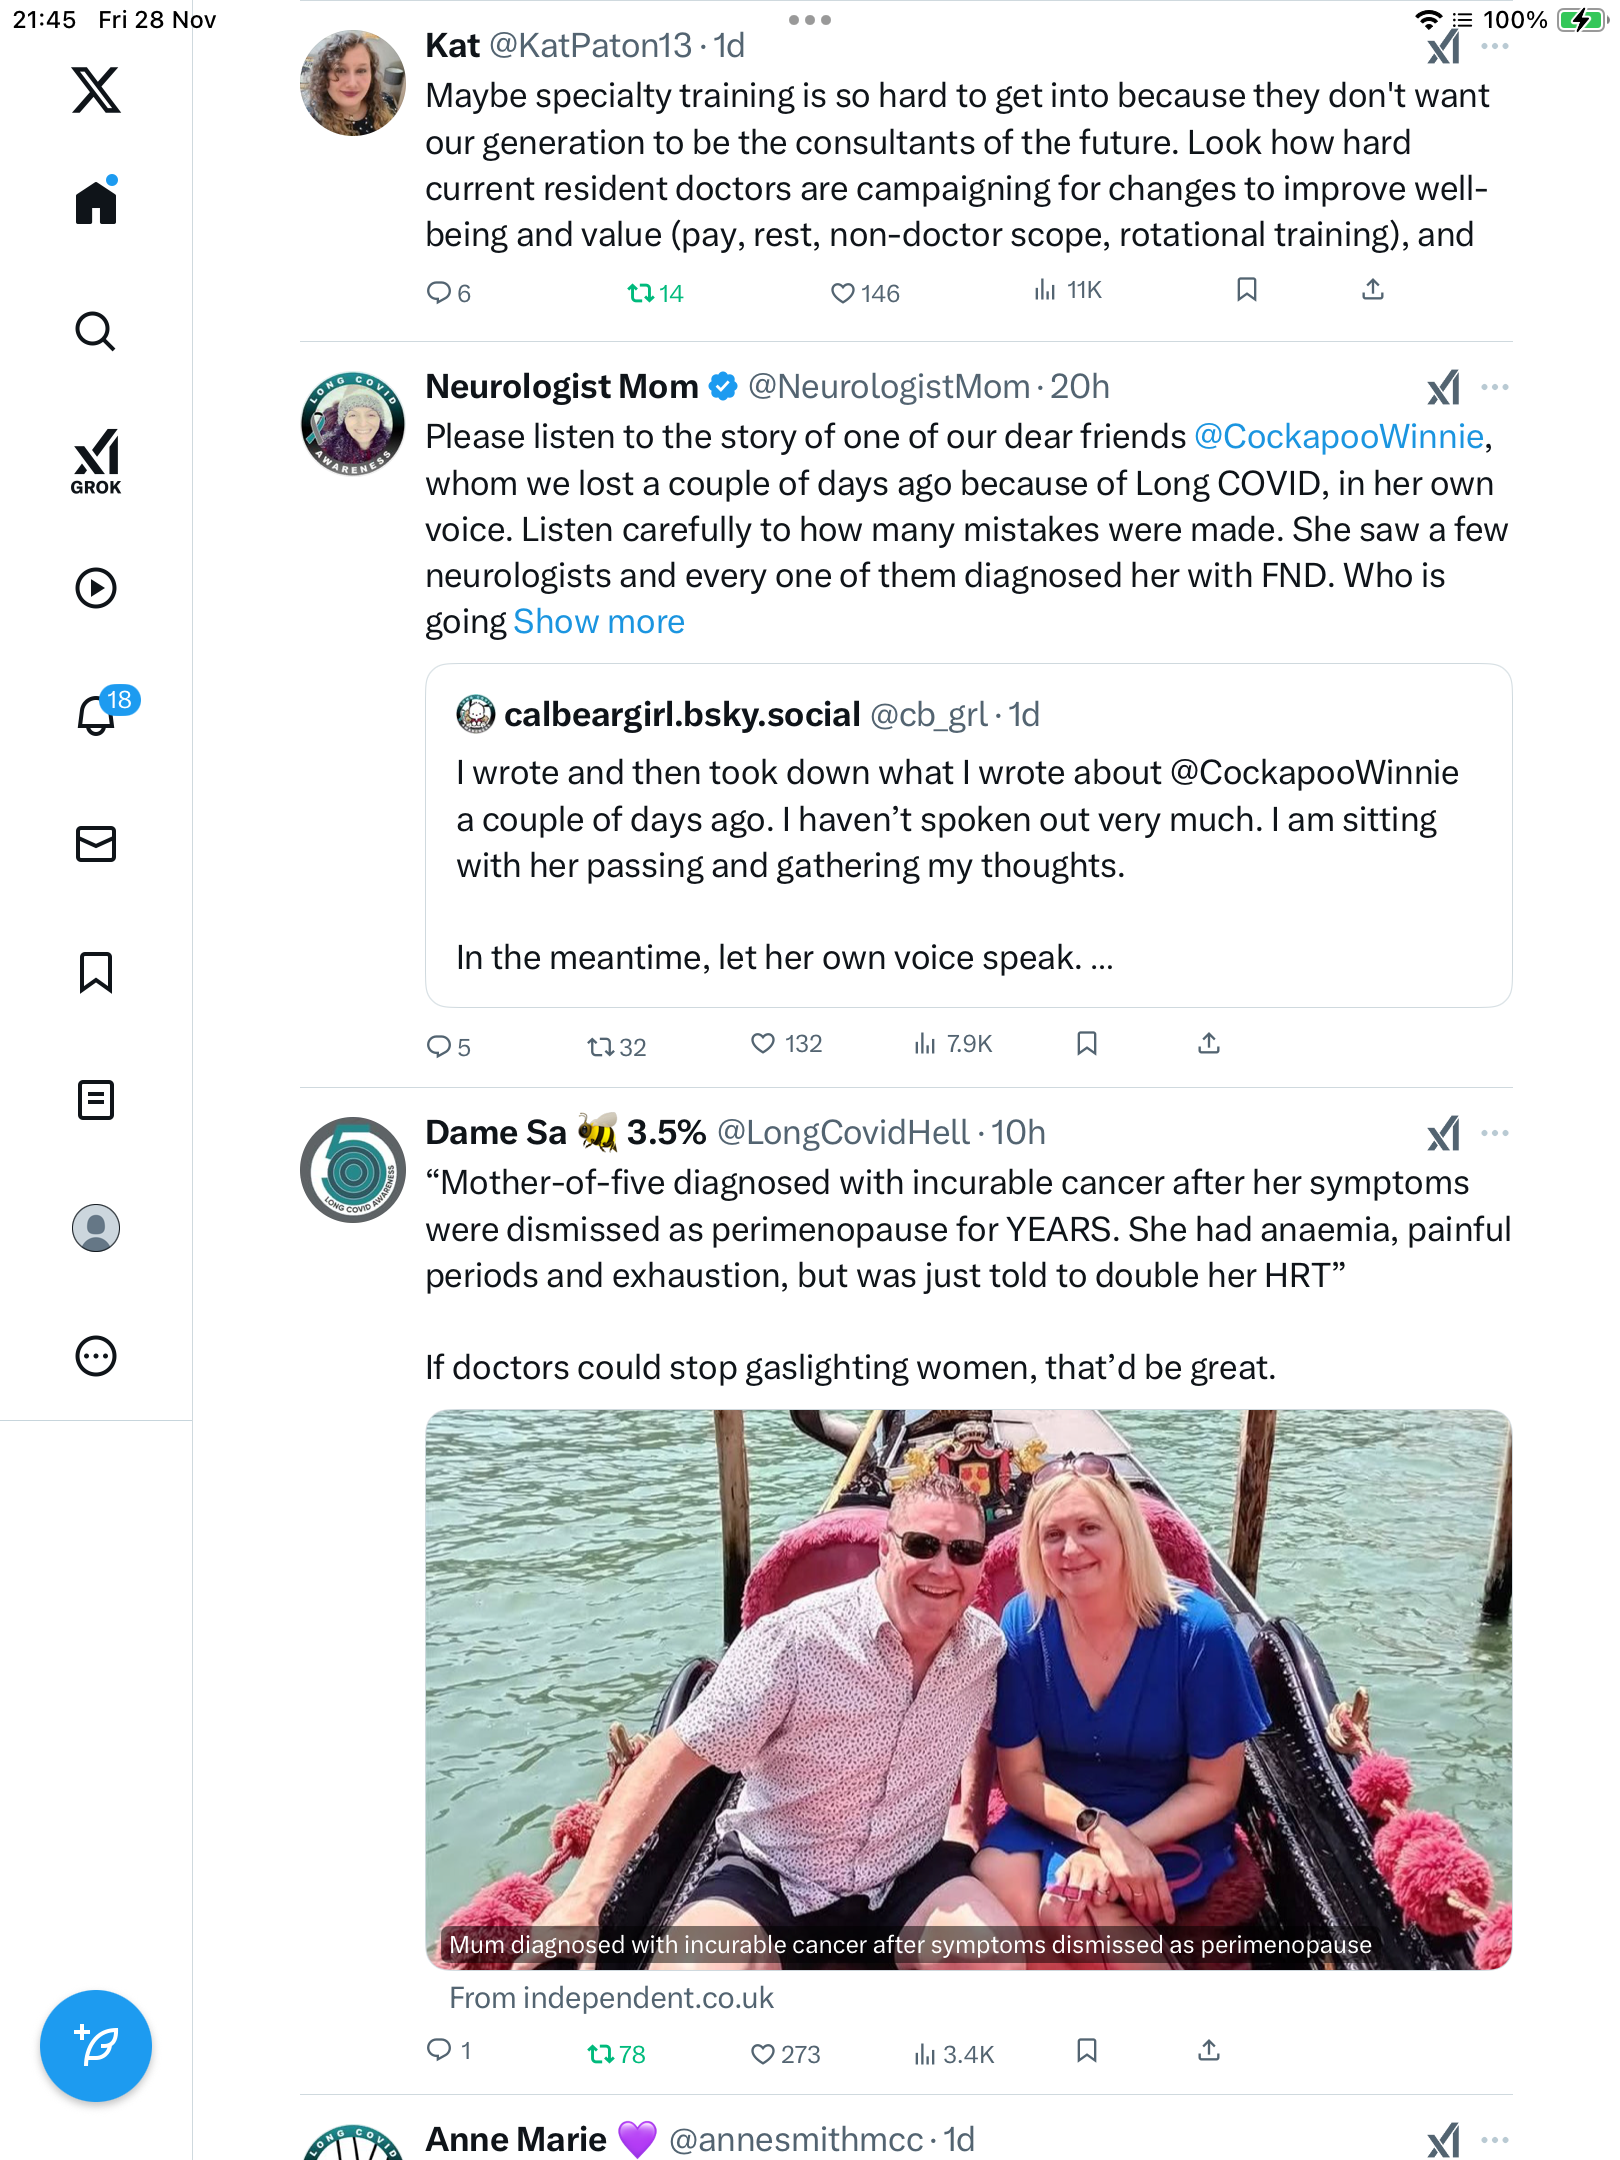The width and height of the screenshot is (1620, 2160).
Task: Like Kat's post with 146 likes
Action: click(843, 293)
